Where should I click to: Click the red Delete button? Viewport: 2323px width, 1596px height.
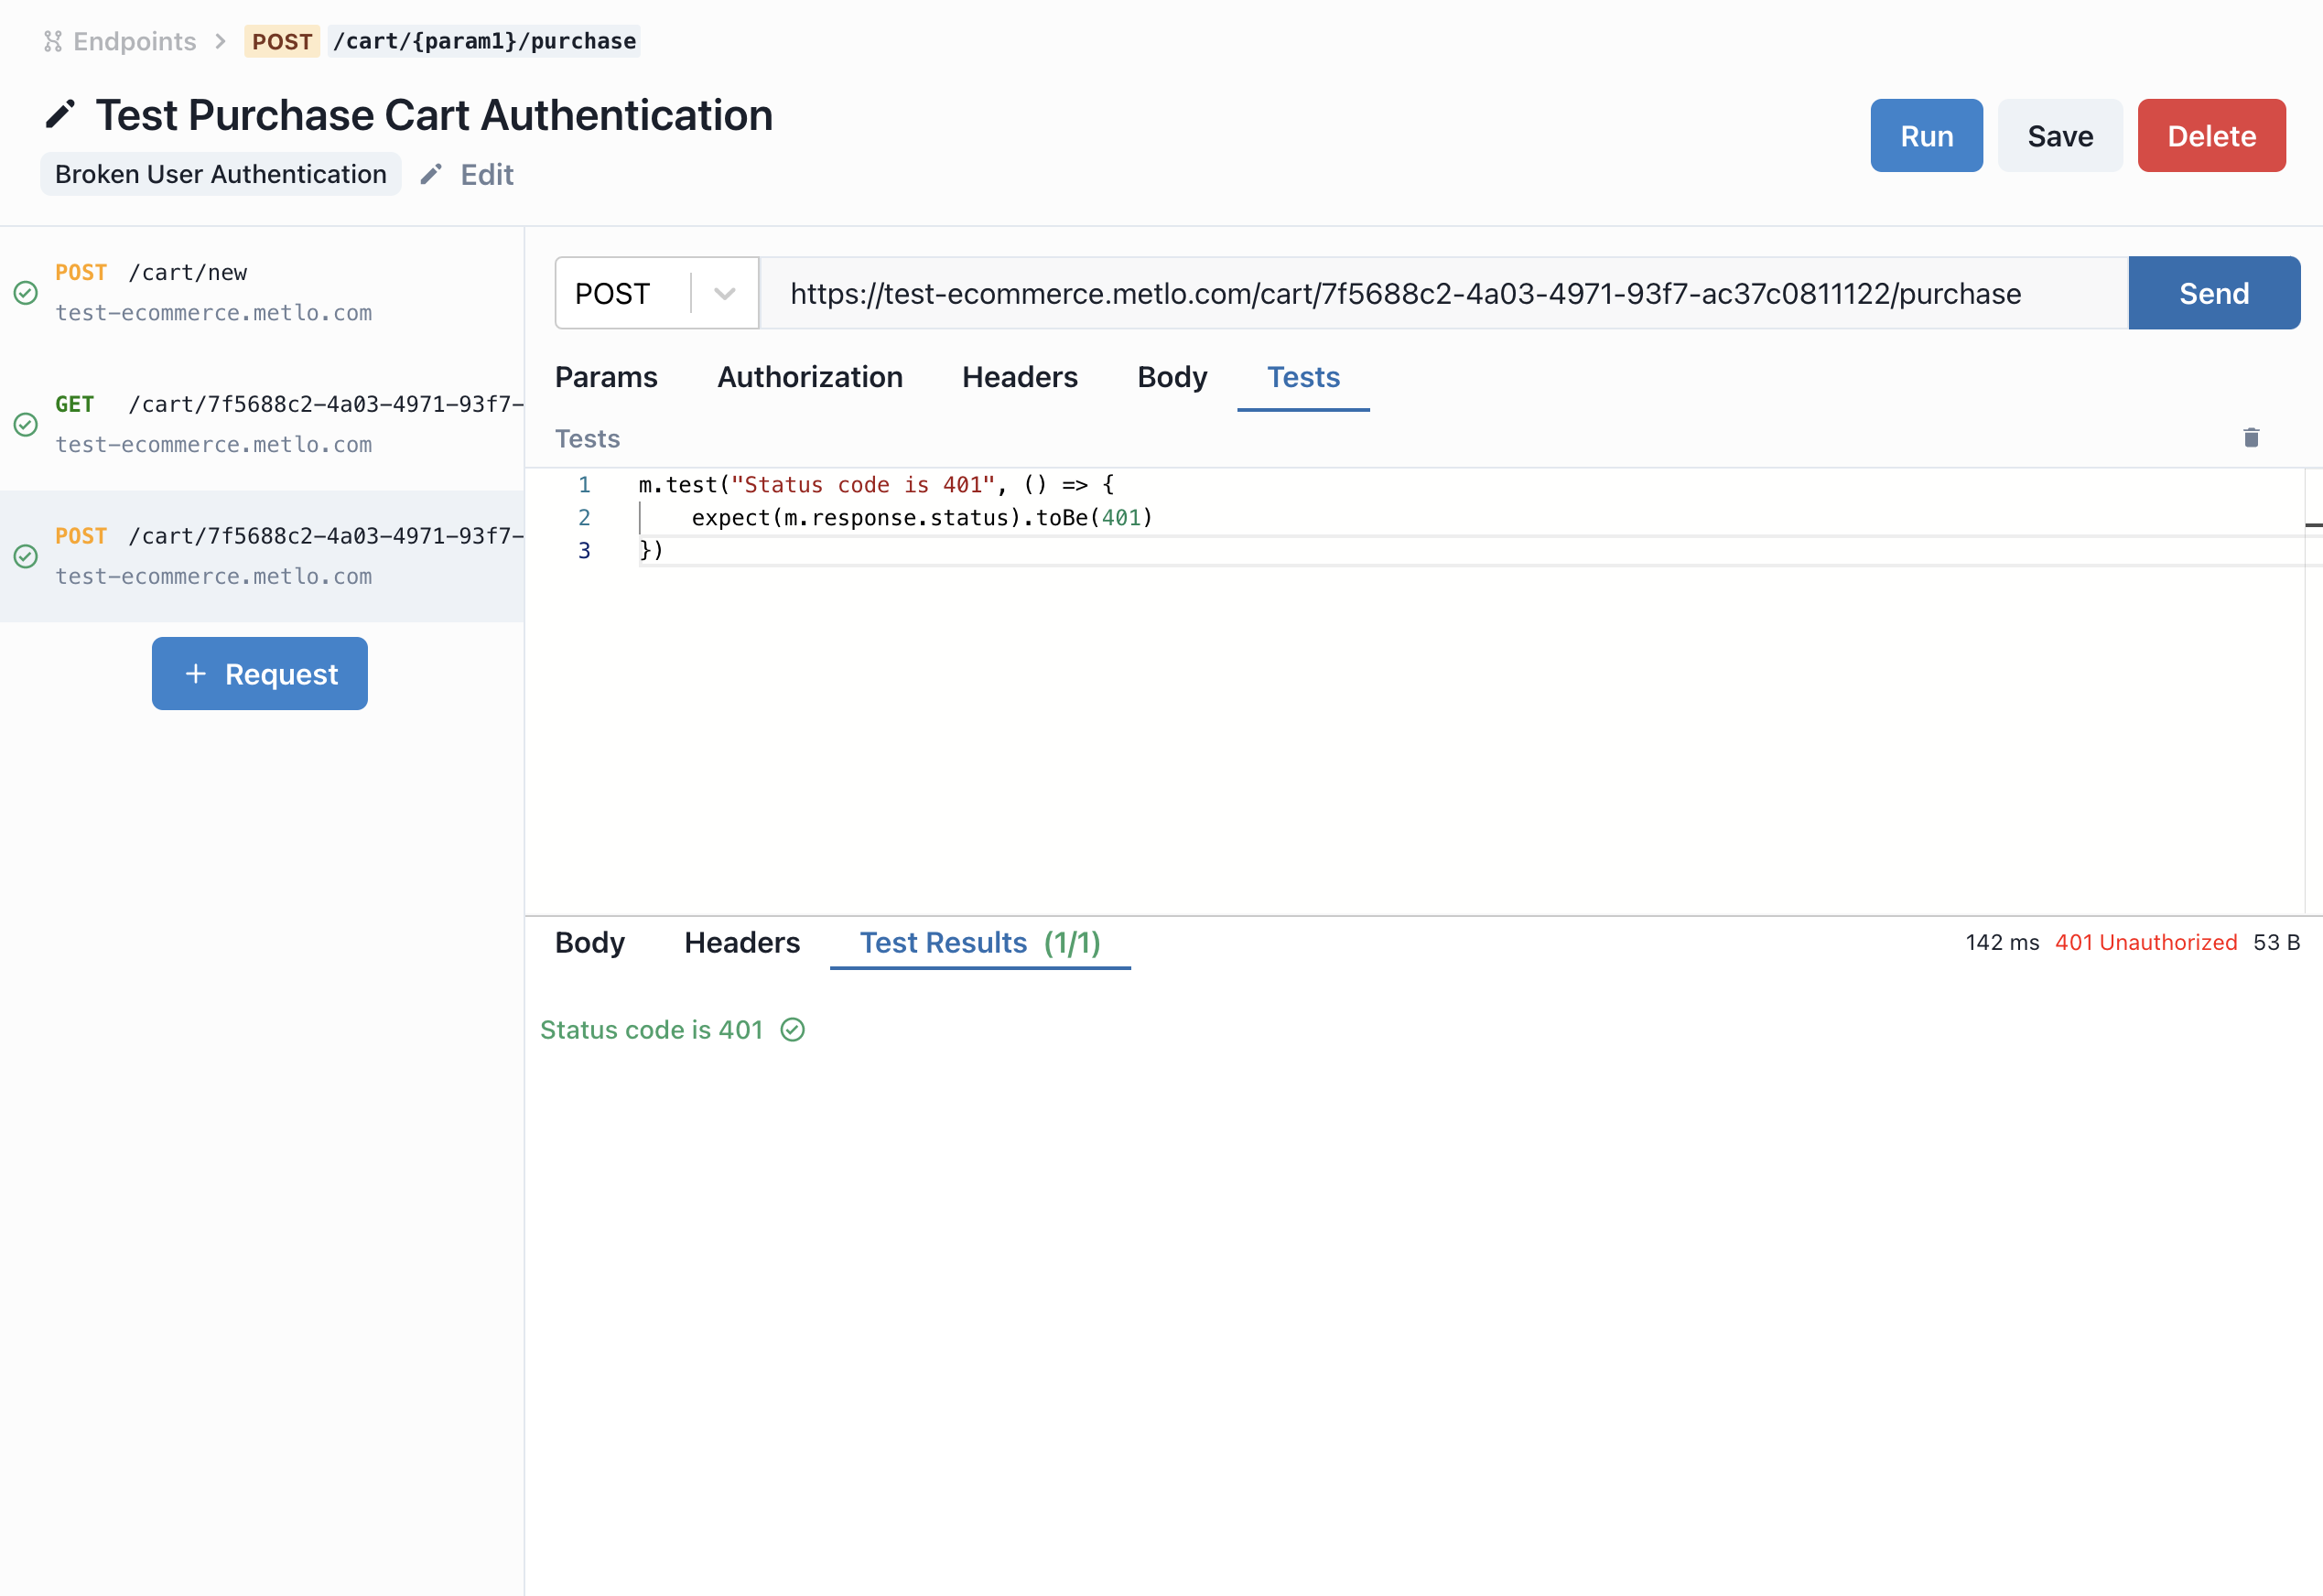(2211, 136)
